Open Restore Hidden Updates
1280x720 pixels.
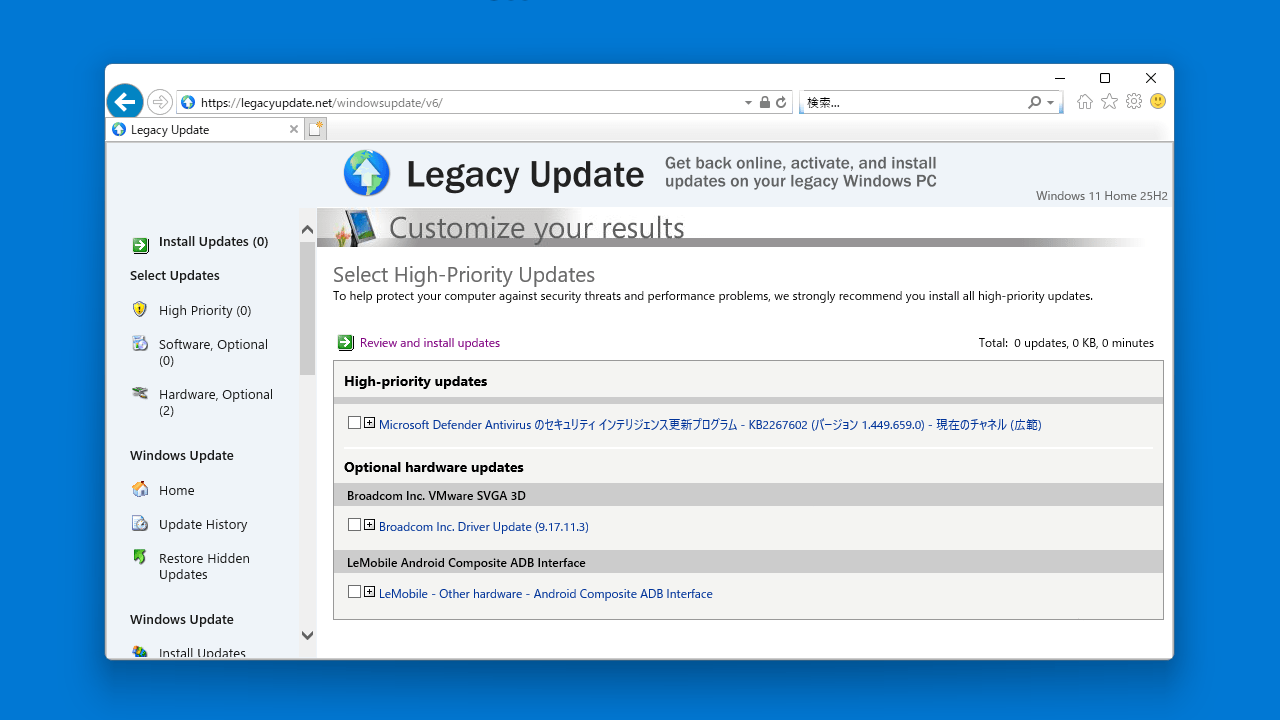coord(204,566)
